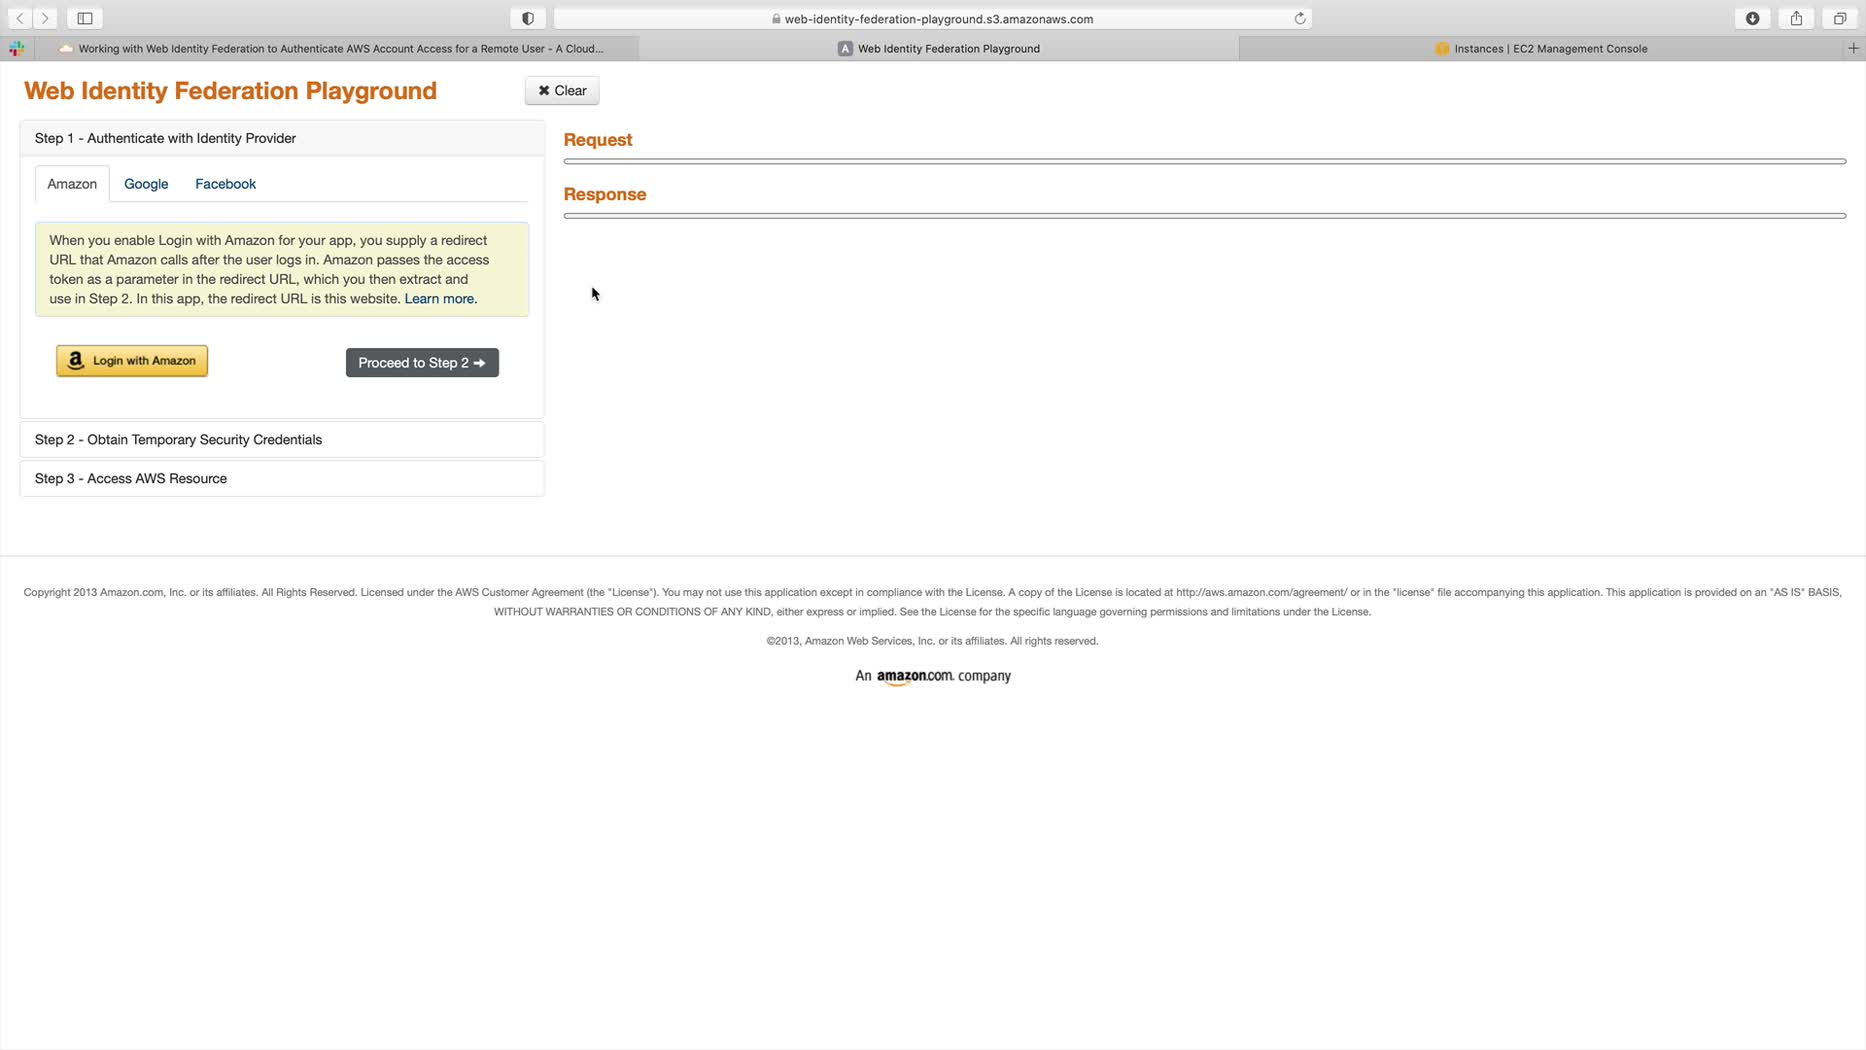This screenshot has height=1050, width=1866.
Task: Expand Step 3 Access AWS Resource
Action: (x=282, y=479)
